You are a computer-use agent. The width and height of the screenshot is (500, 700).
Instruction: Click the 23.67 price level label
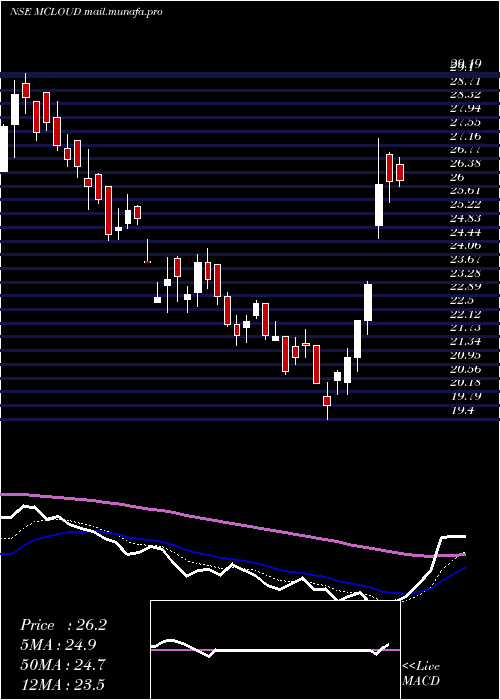pyautogui.click(x=465, y=259)
